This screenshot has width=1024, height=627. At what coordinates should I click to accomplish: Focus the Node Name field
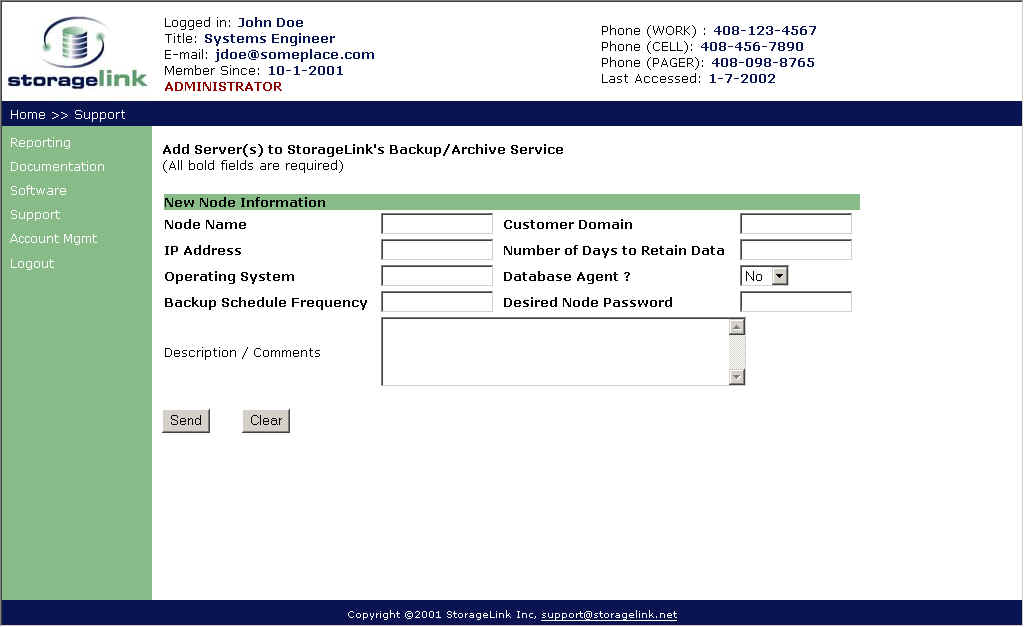[437, 223]
